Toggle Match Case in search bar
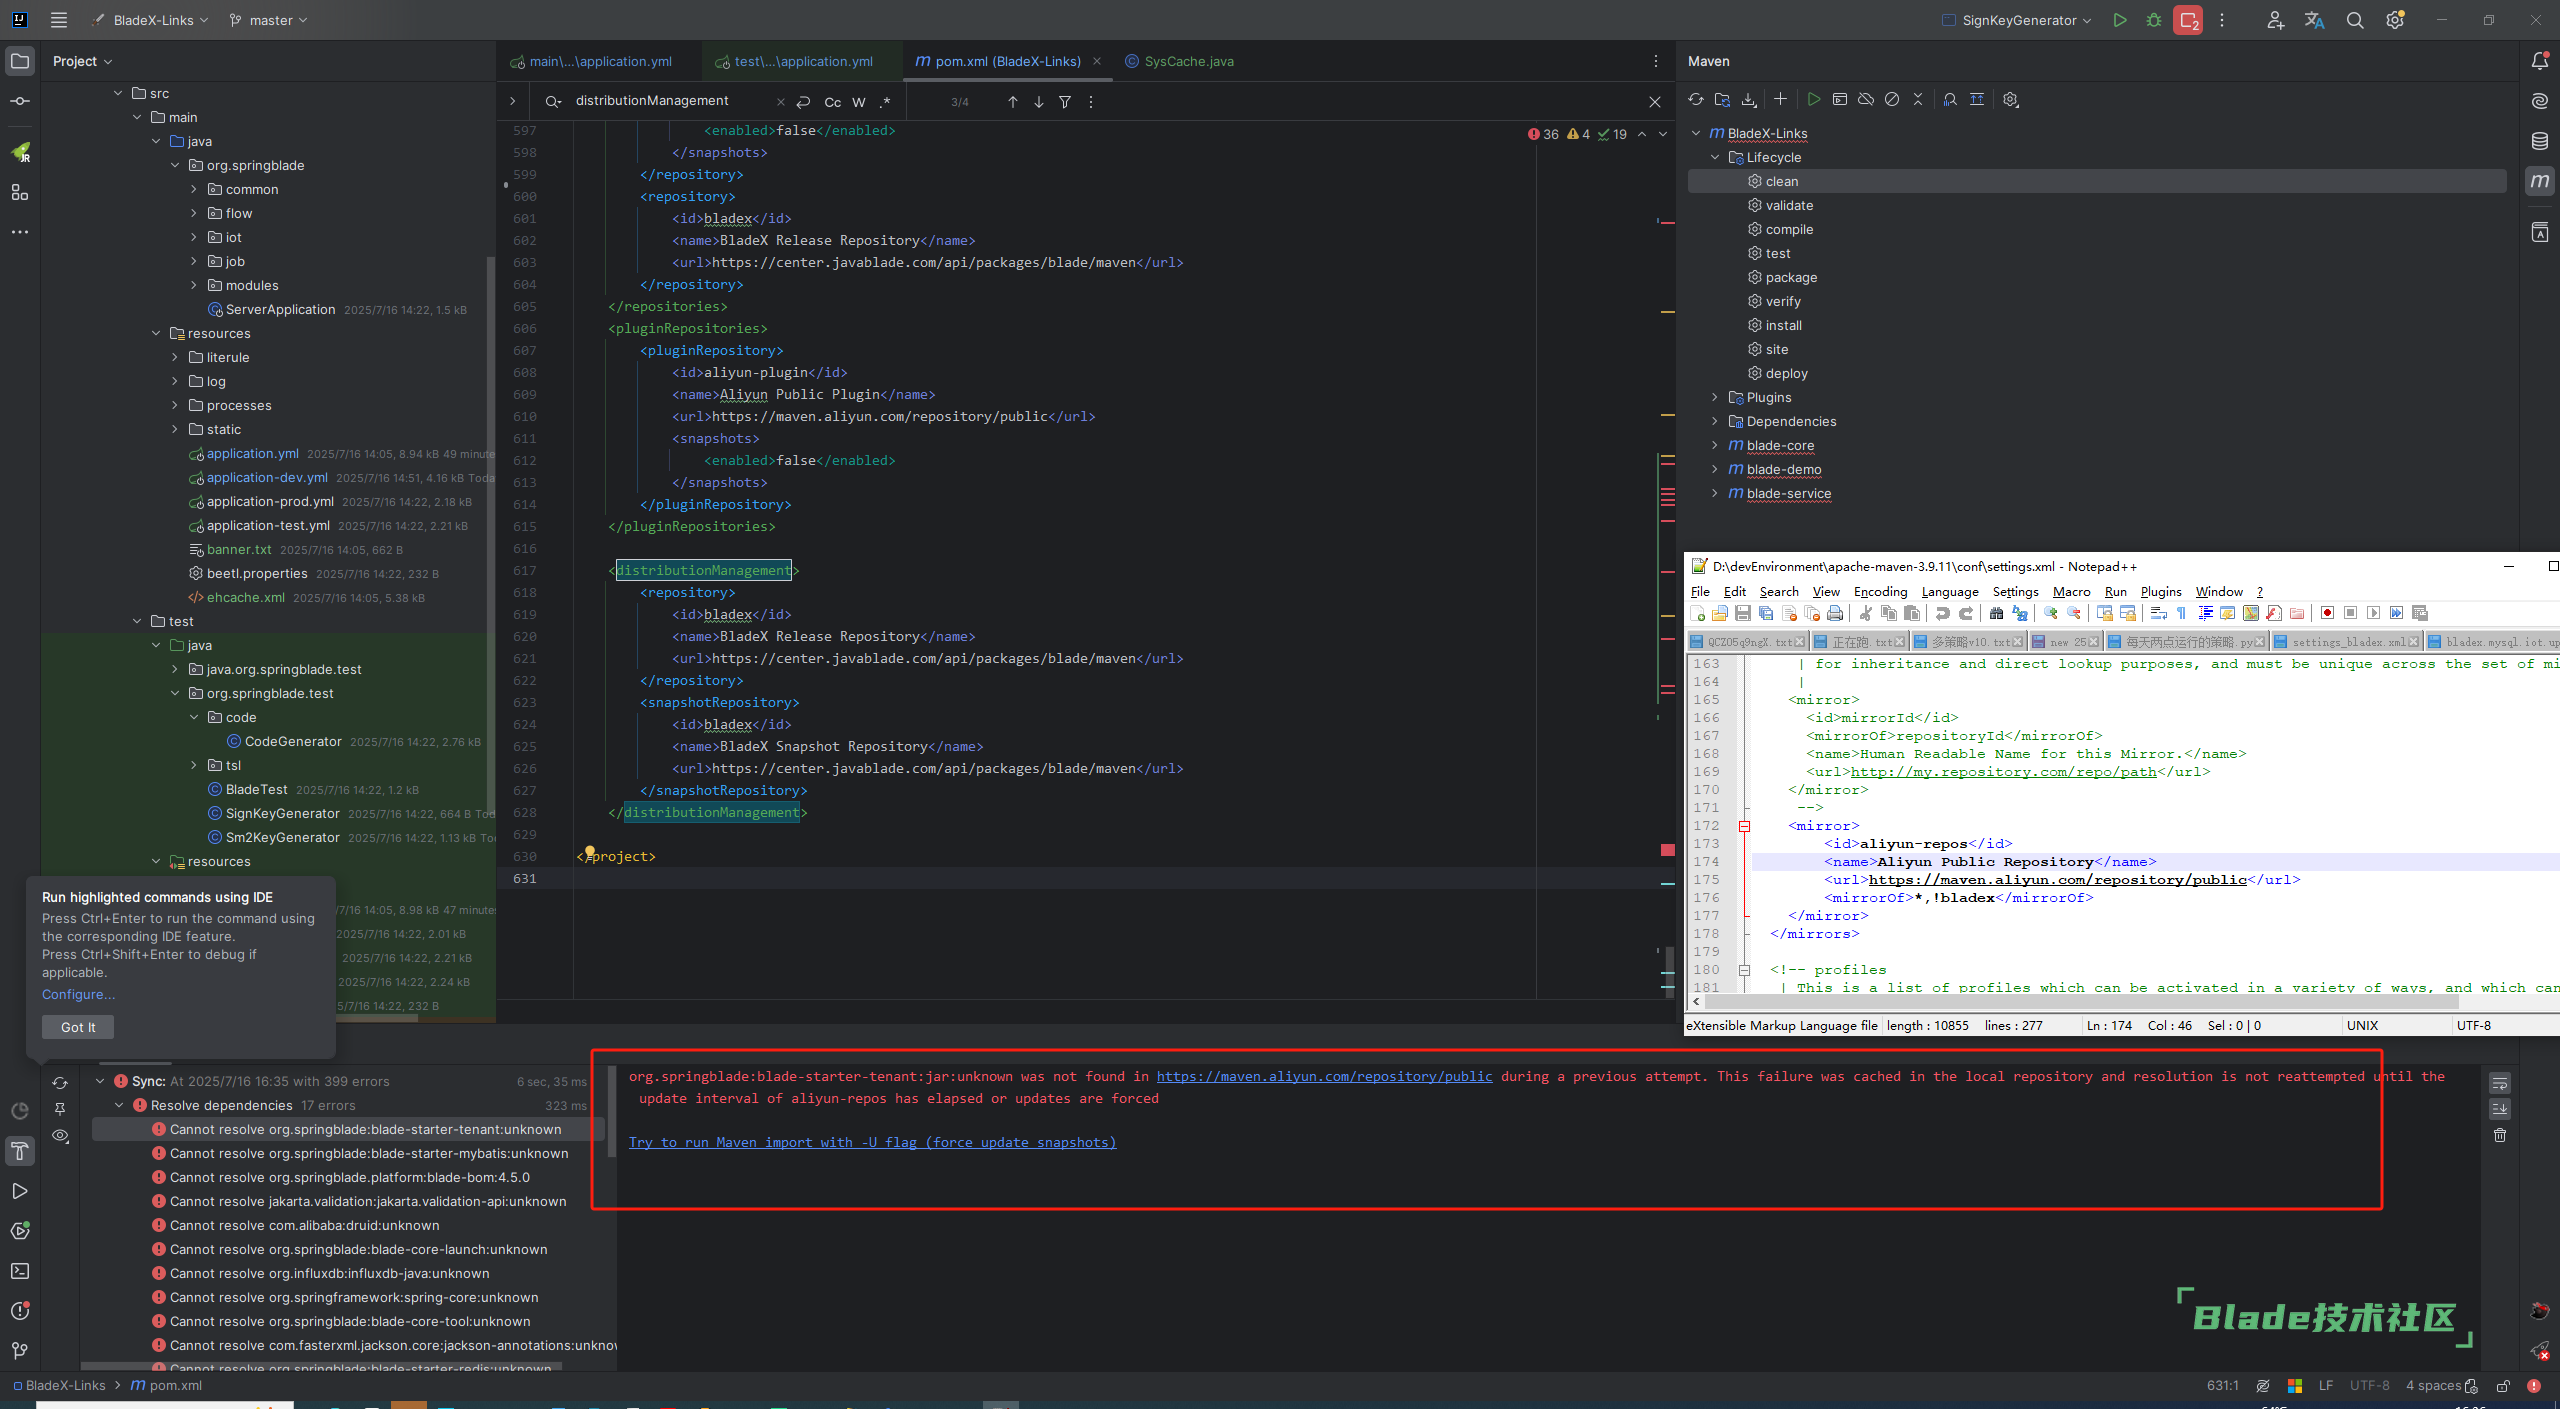 pos(832,102)
